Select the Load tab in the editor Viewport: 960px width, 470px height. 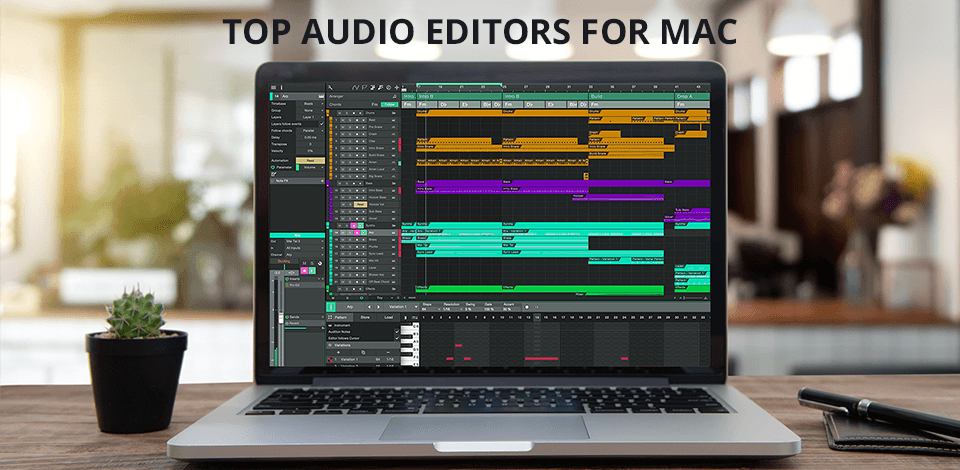(389, 318)
